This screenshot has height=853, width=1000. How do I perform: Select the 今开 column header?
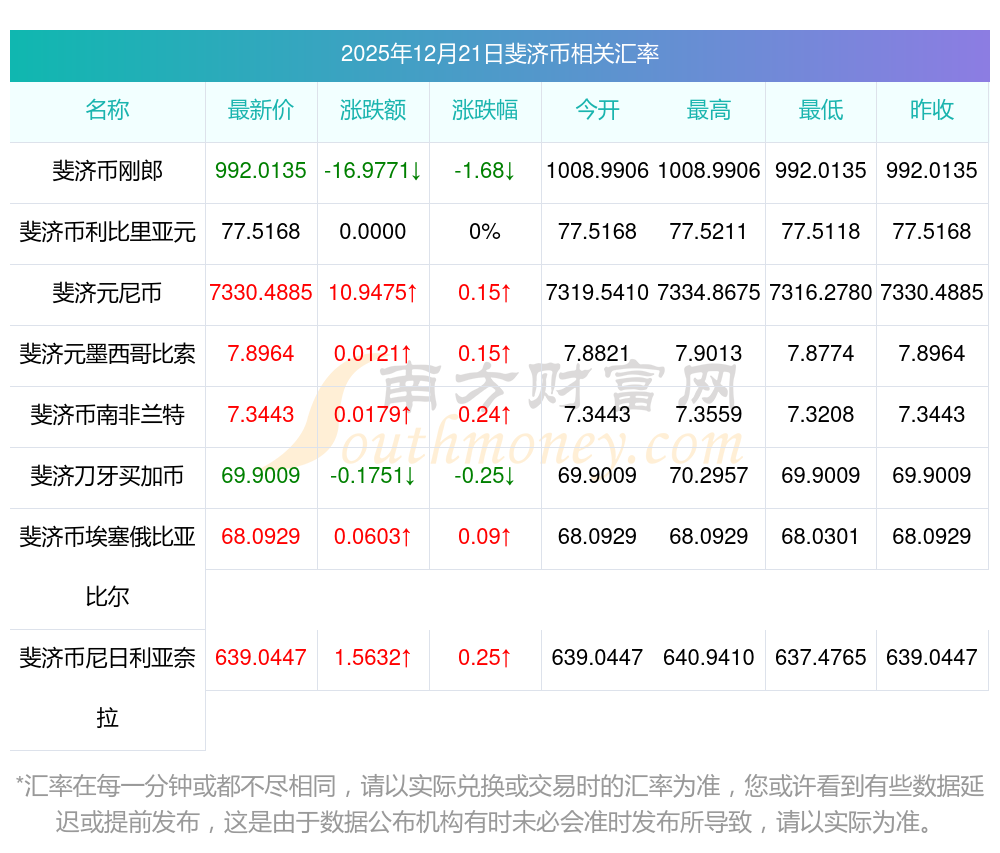click(597, 110)
